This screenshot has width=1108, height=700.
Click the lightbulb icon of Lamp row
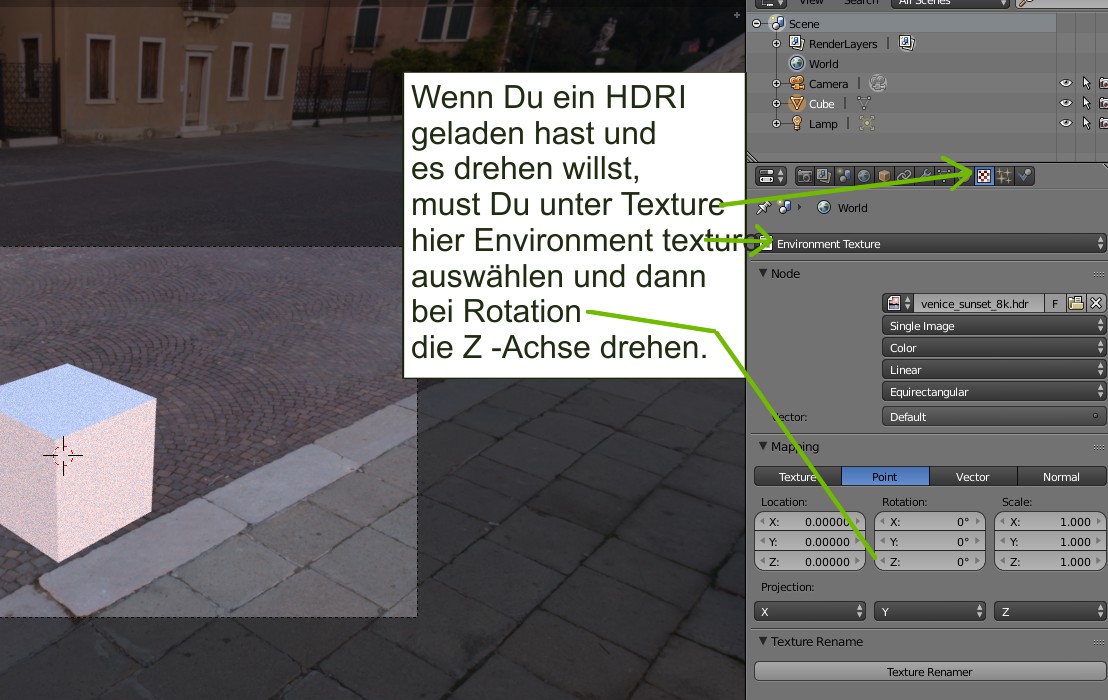tap(797, 124)
